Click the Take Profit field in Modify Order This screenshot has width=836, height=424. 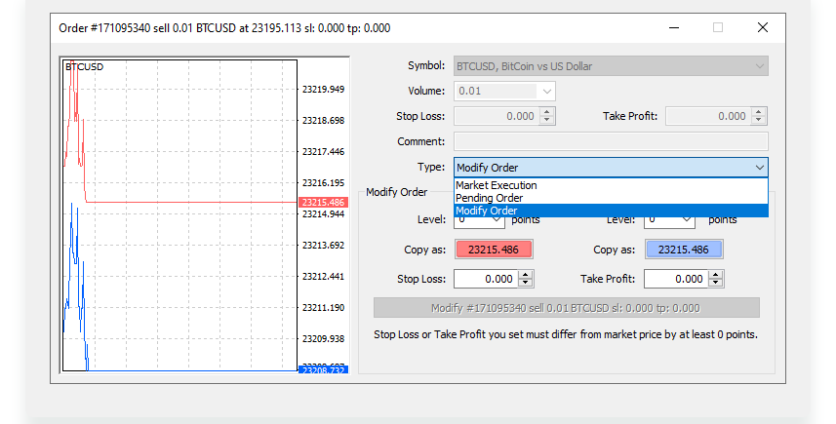675,280
